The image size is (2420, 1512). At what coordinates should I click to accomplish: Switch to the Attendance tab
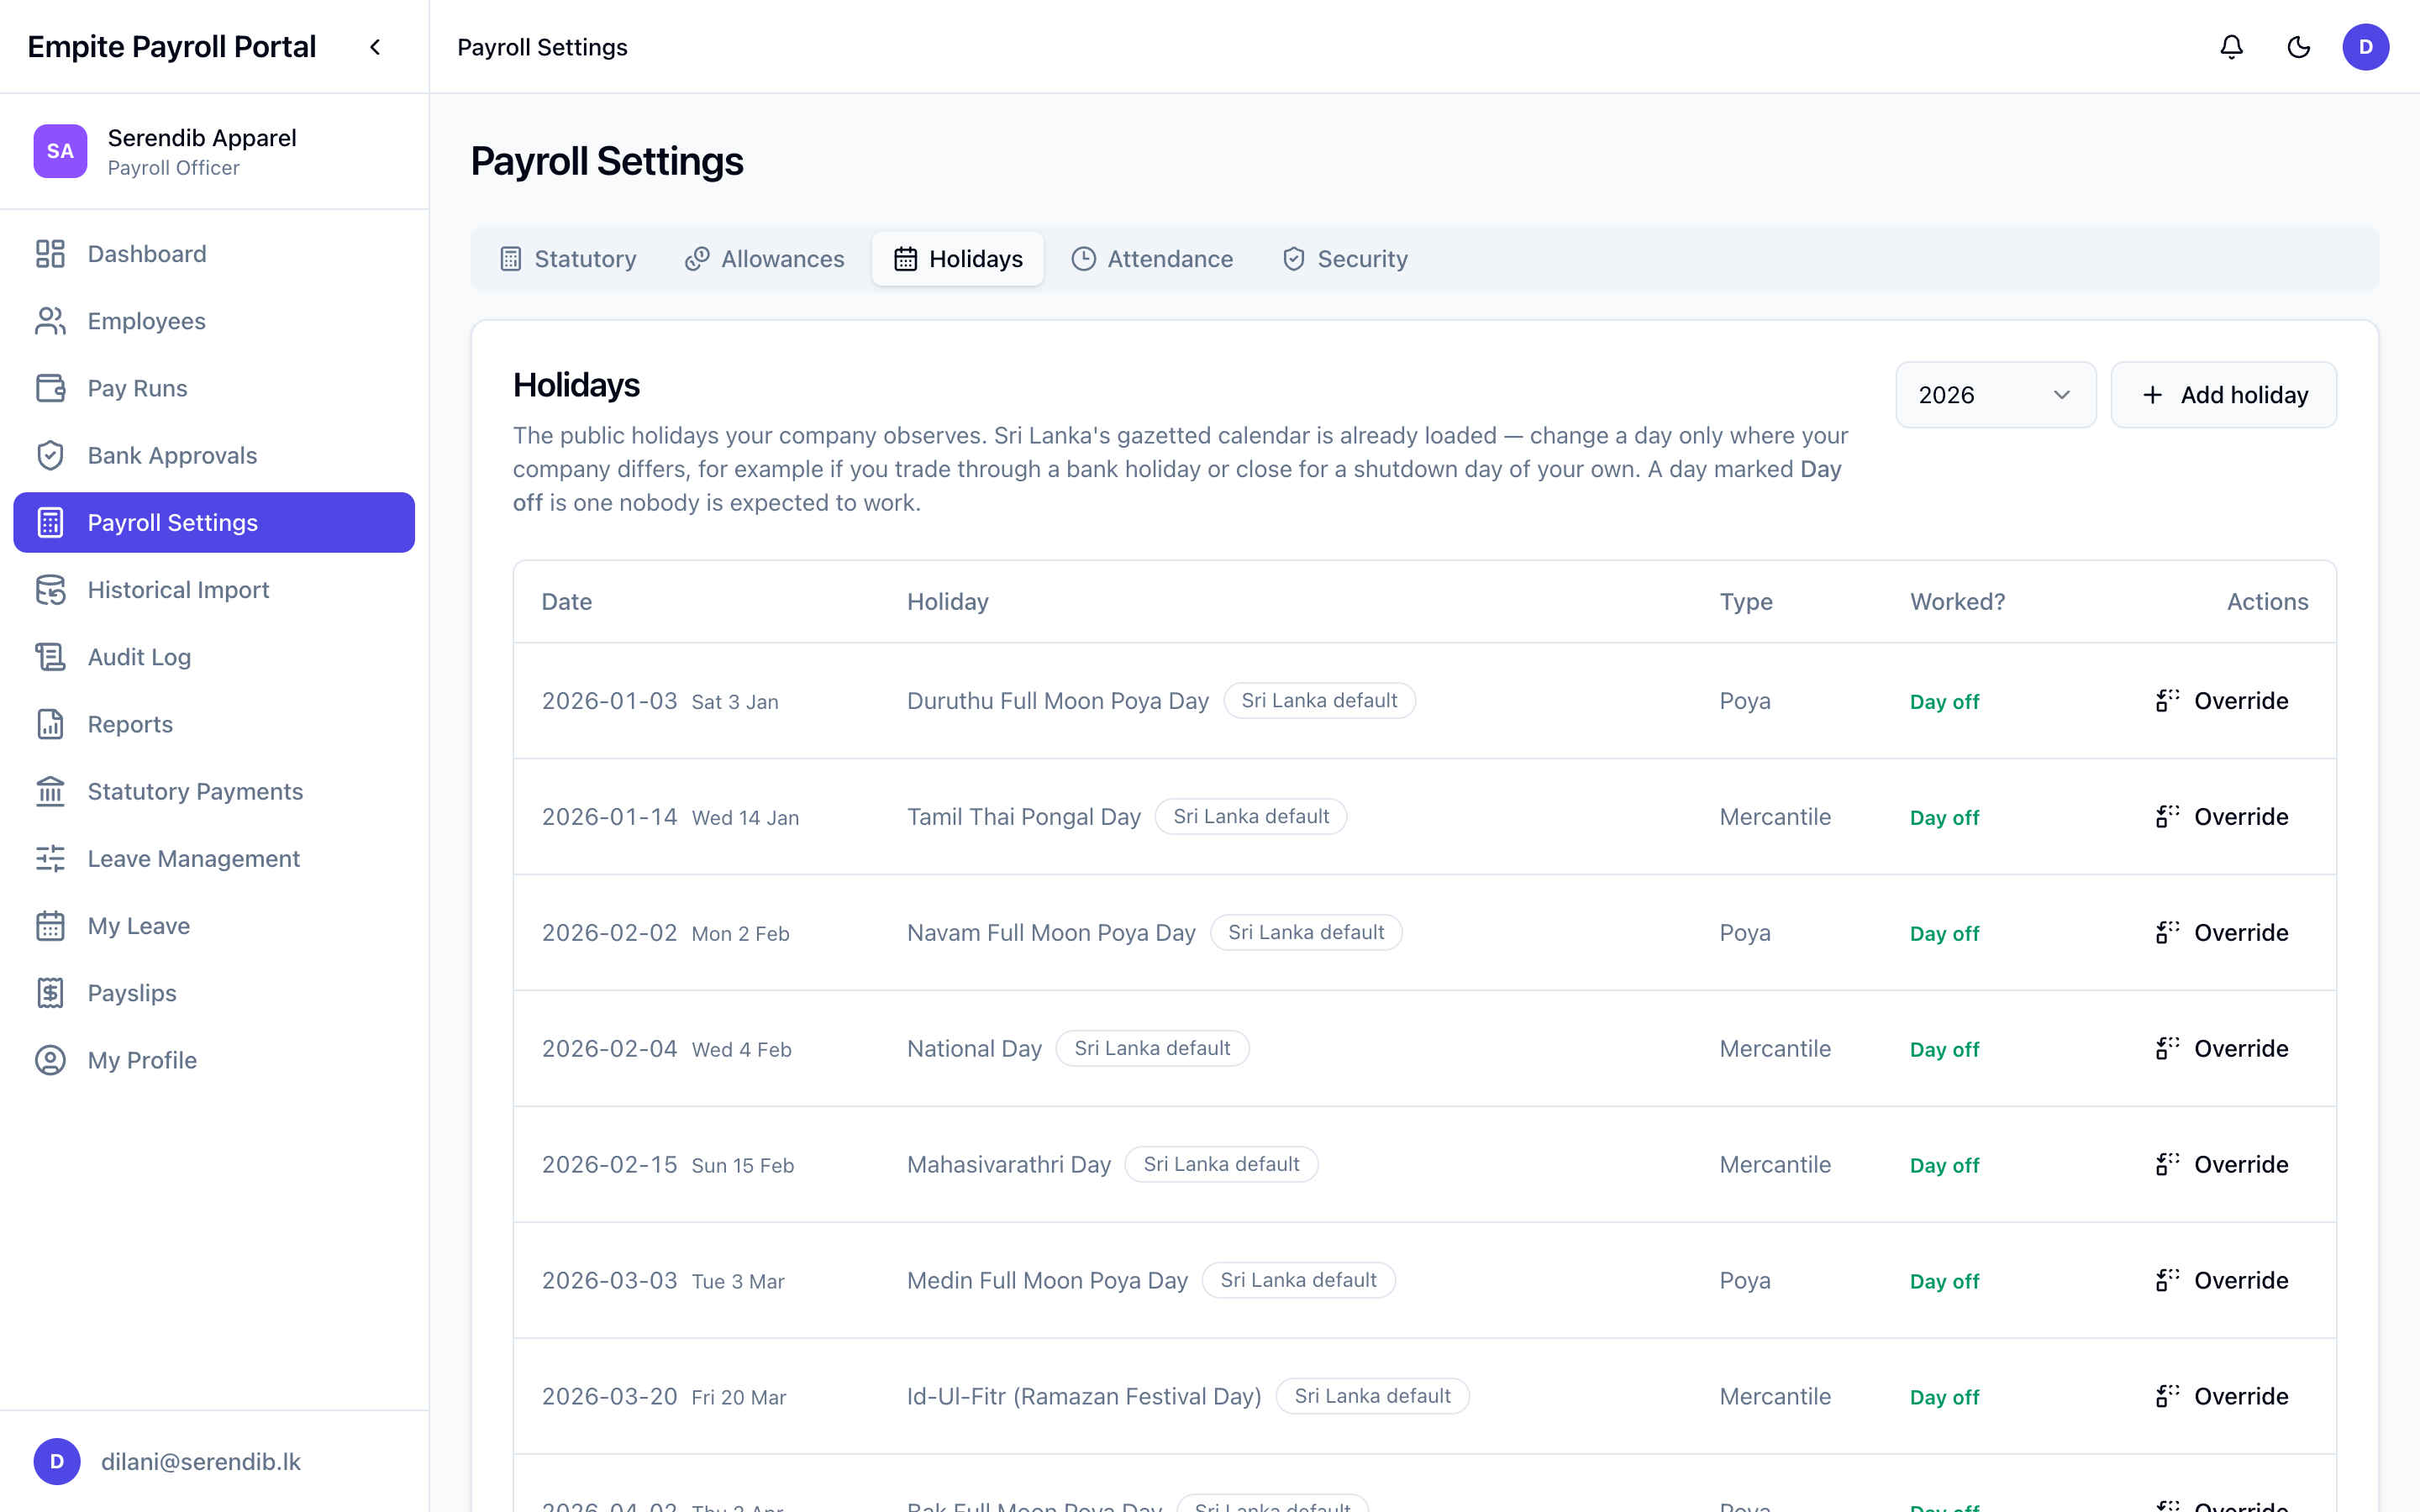pos(1152,259)
